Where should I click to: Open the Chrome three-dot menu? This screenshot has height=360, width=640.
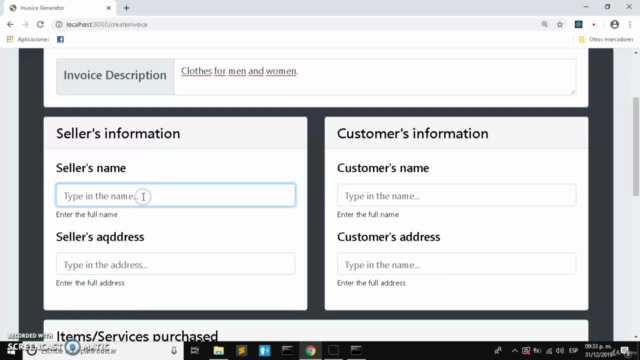pyautogui.click(x=630, y=24)
